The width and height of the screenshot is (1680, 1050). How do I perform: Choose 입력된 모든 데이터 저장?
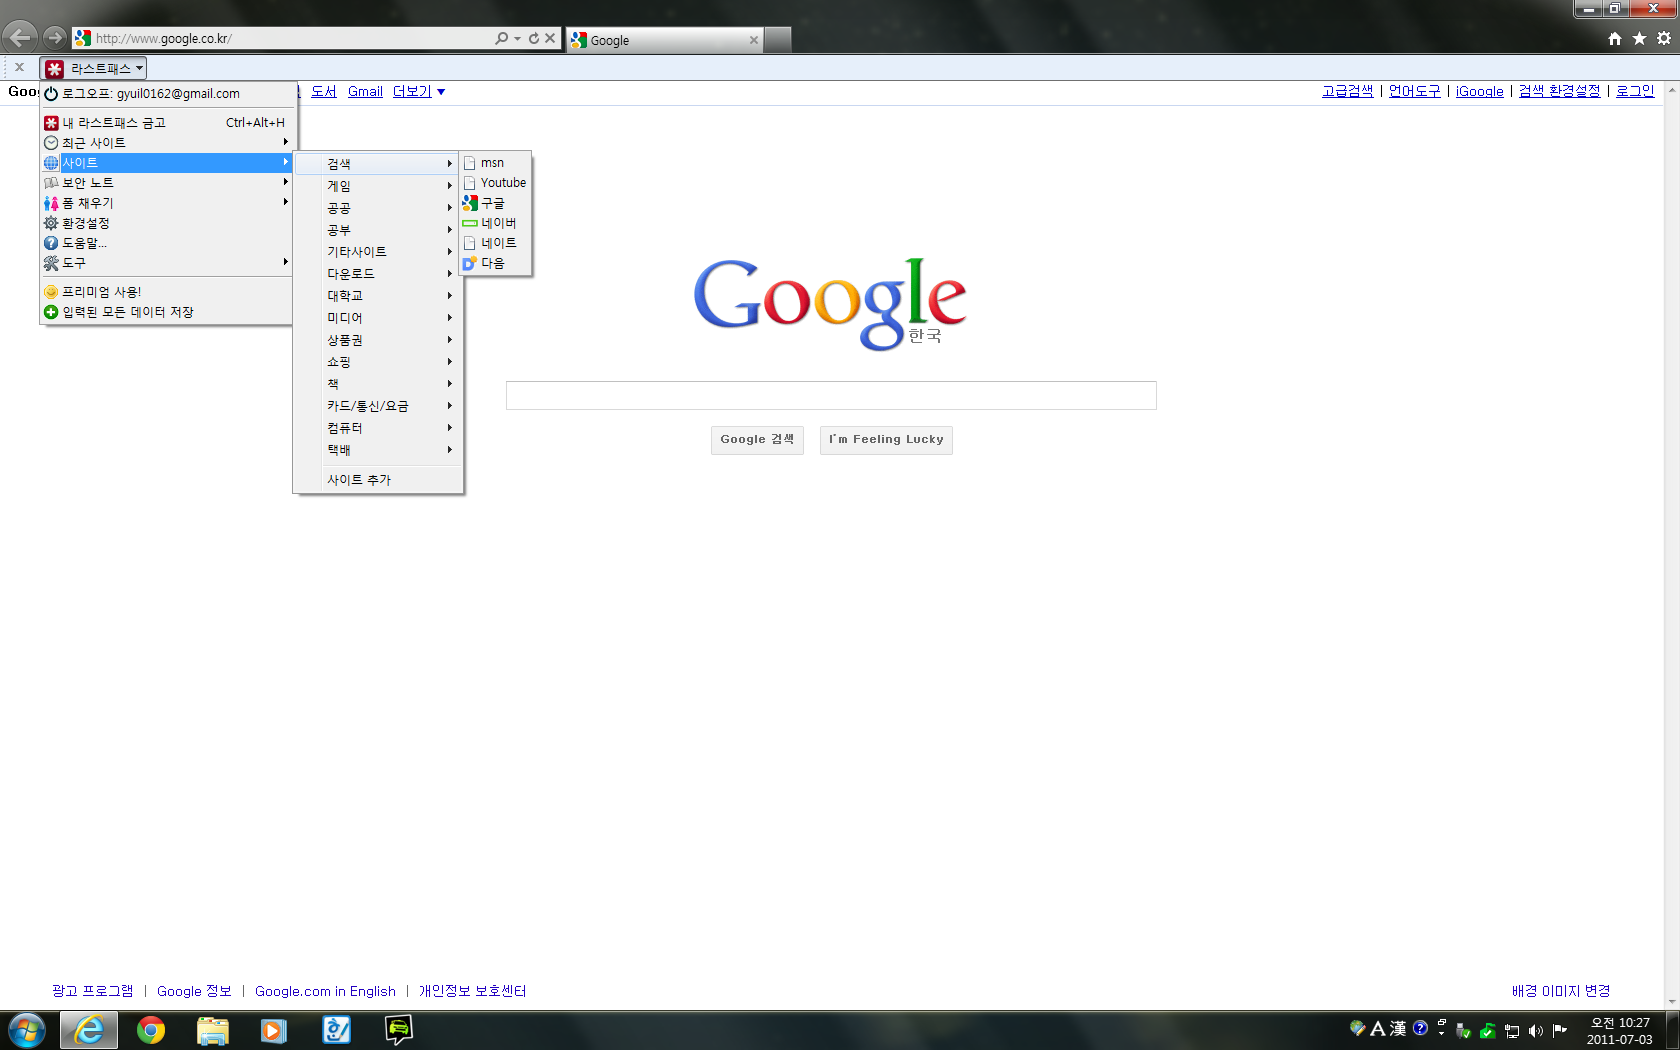pyautogui.click(x=166, y=311)
